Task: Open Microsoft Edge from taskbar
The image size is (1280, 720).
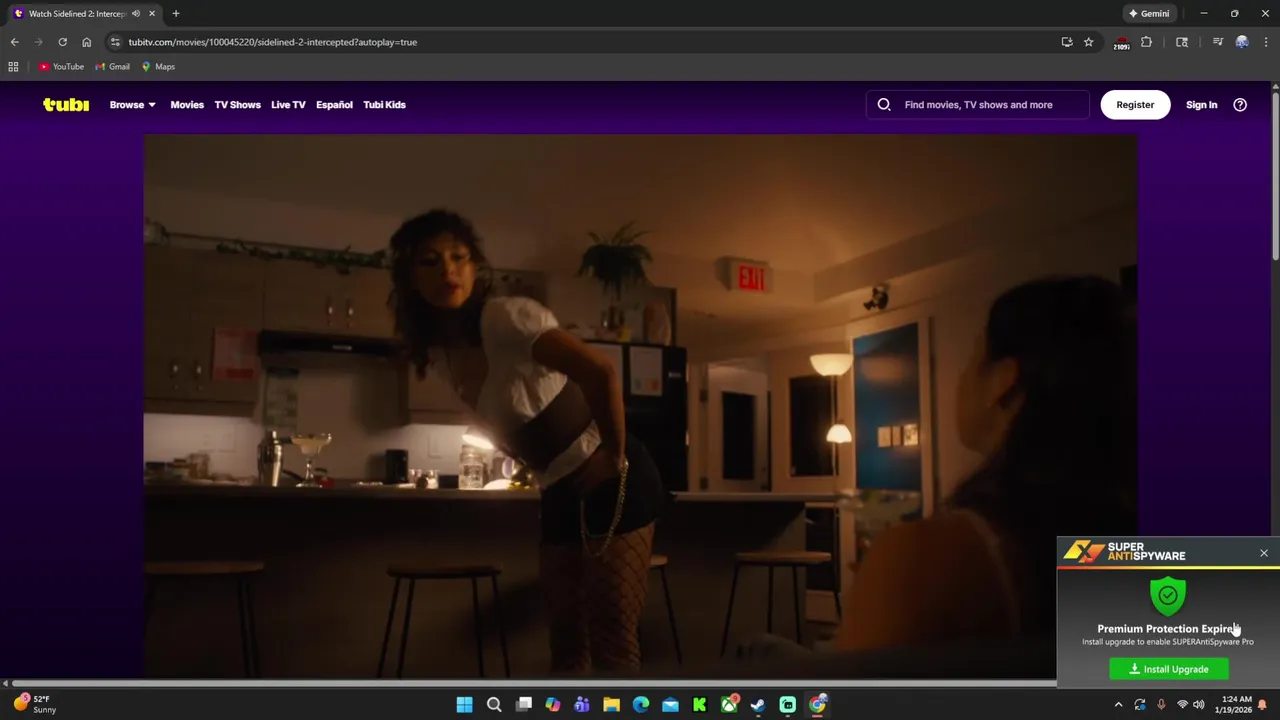Action: pyautogui.click(x=641, y=705)
